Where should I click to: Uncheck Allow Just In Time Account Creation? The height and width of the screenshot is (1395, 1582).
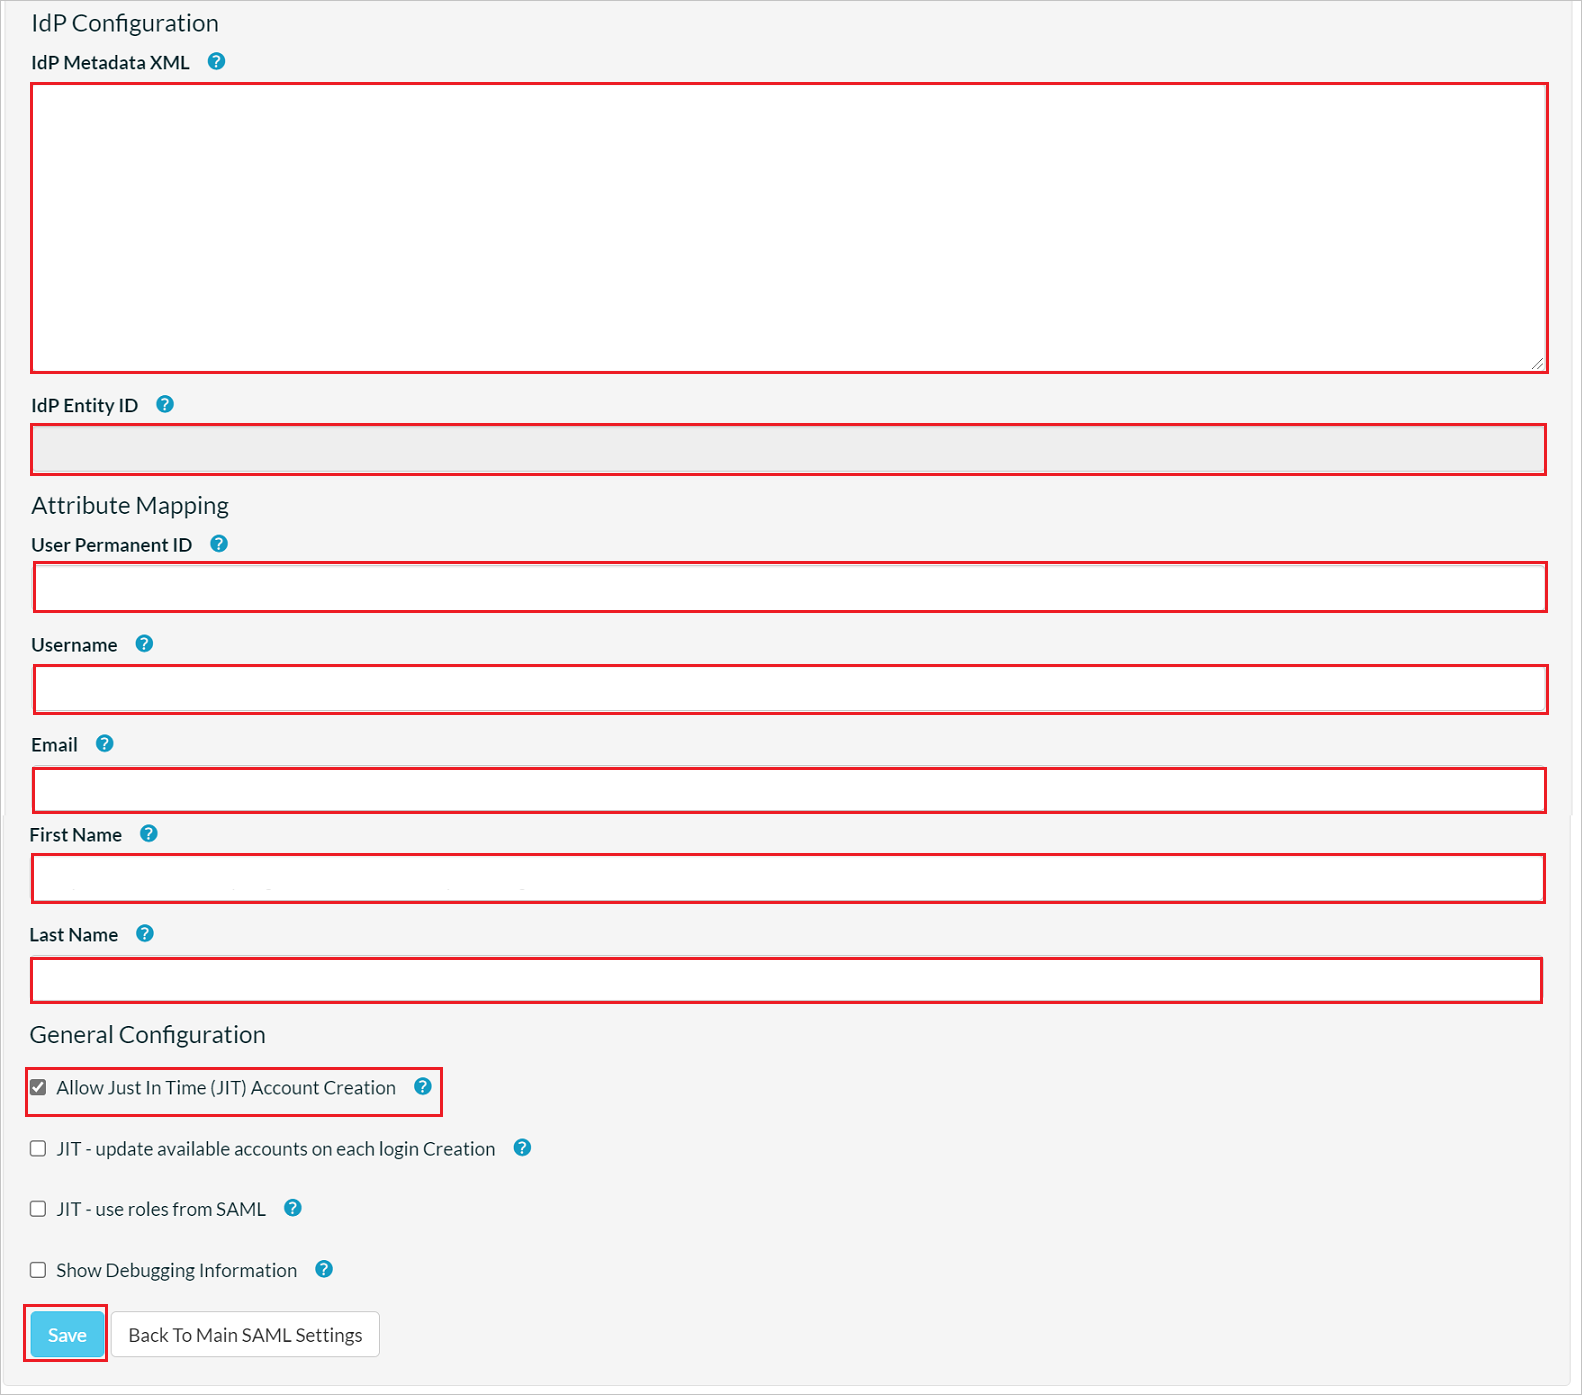(x=38, y=1087)
